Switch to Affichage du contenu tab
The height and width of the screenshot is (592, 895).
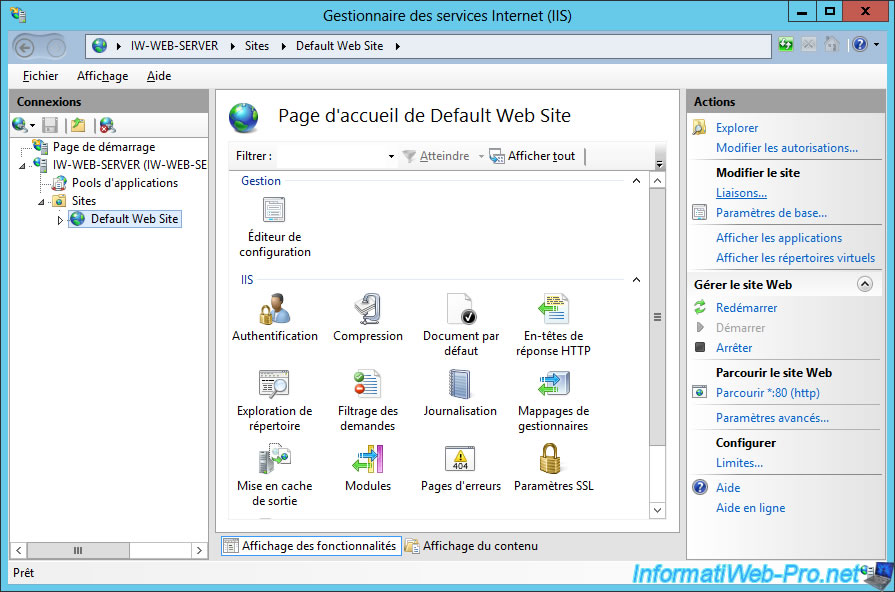coord(472,546)
